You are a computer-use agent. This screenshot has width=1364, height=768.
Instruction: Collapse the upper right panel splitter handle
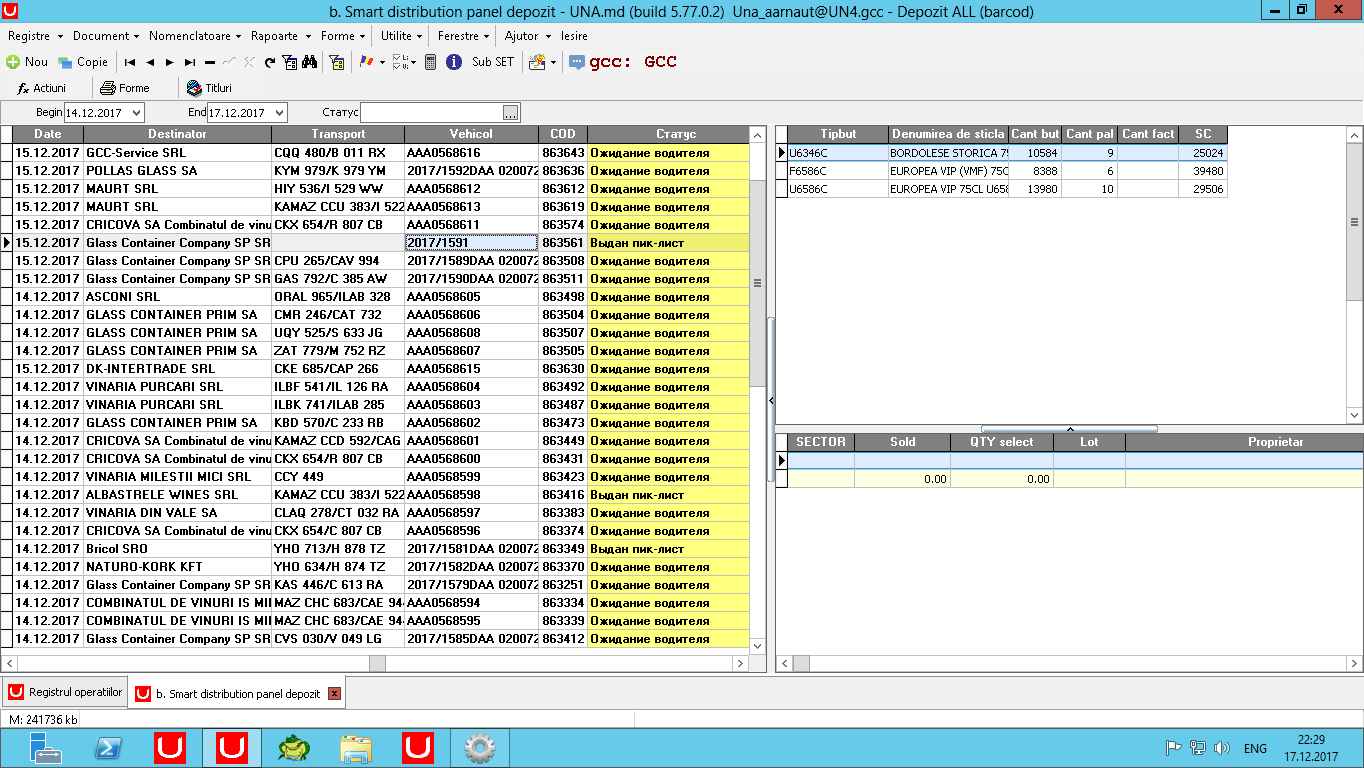tap(1069, 429)
